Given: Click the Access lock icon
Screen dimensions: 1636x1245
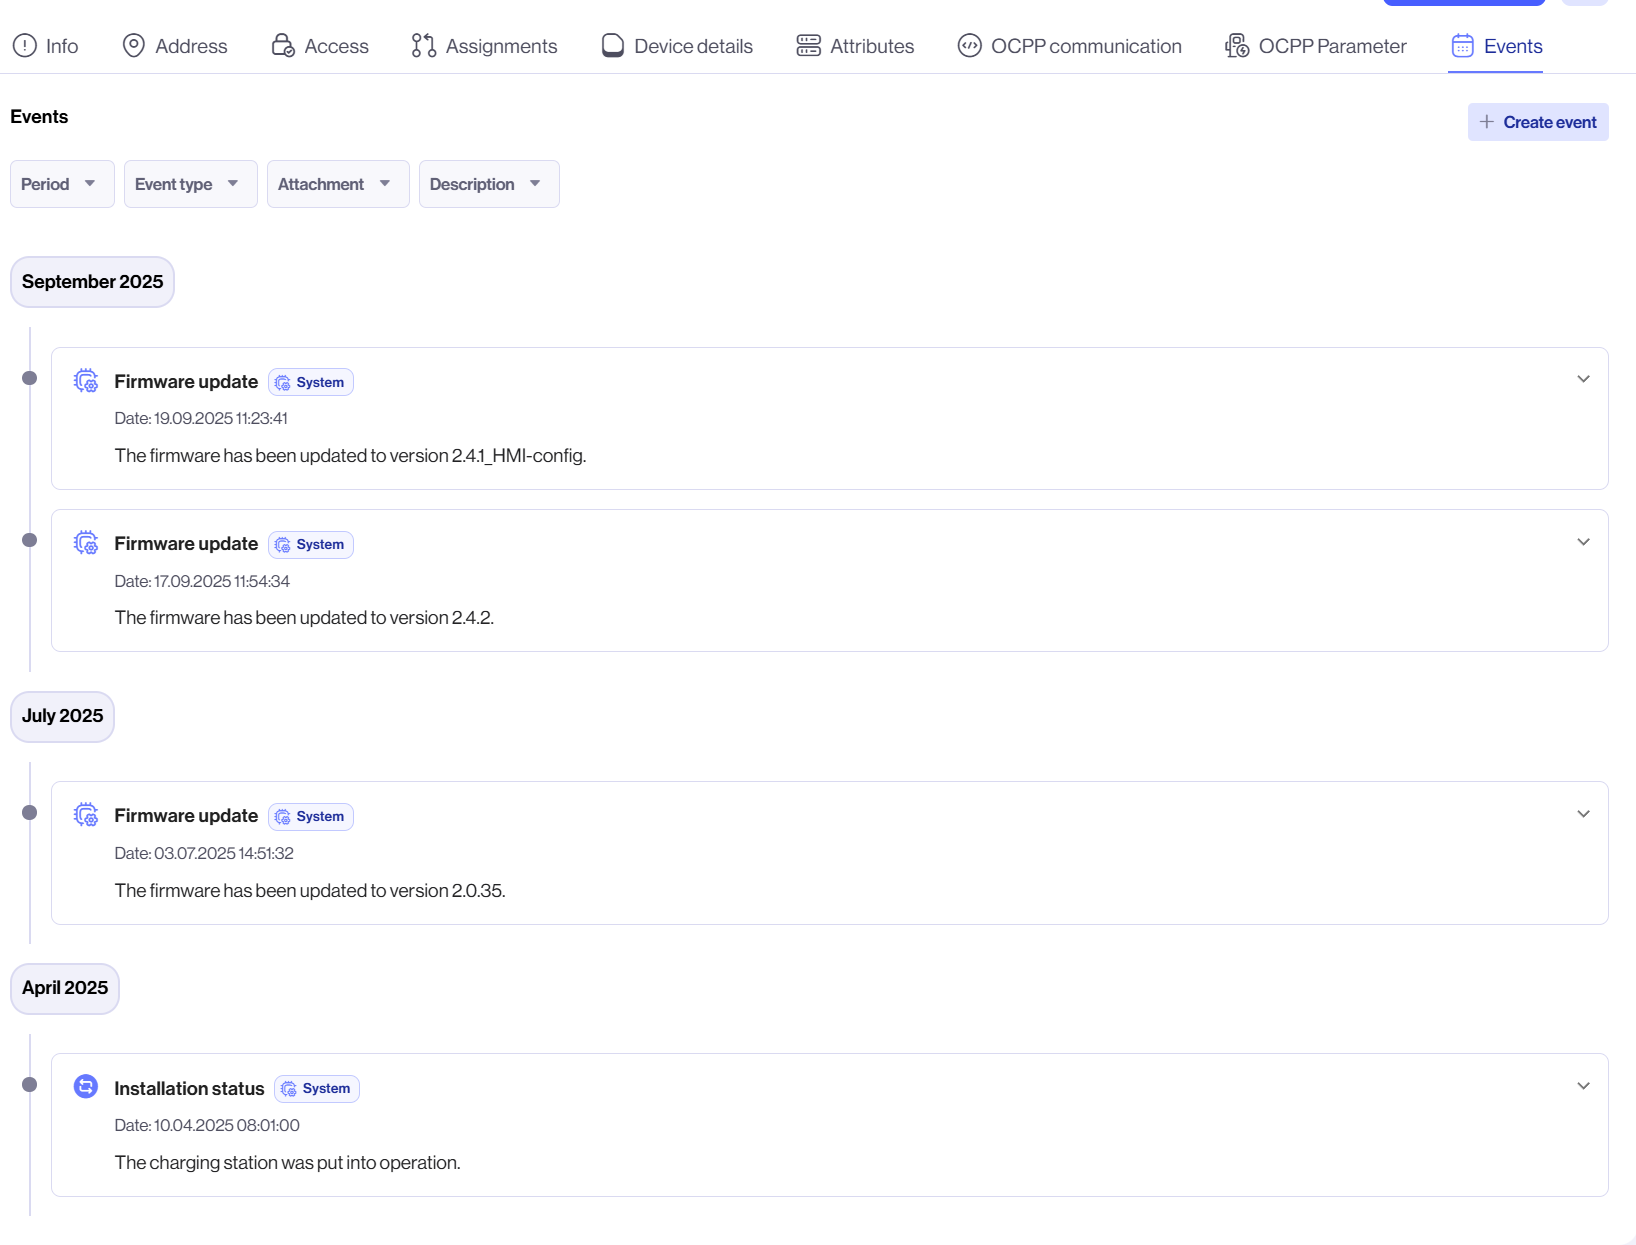Looking at the screenshot, I should tap(283, 46).
